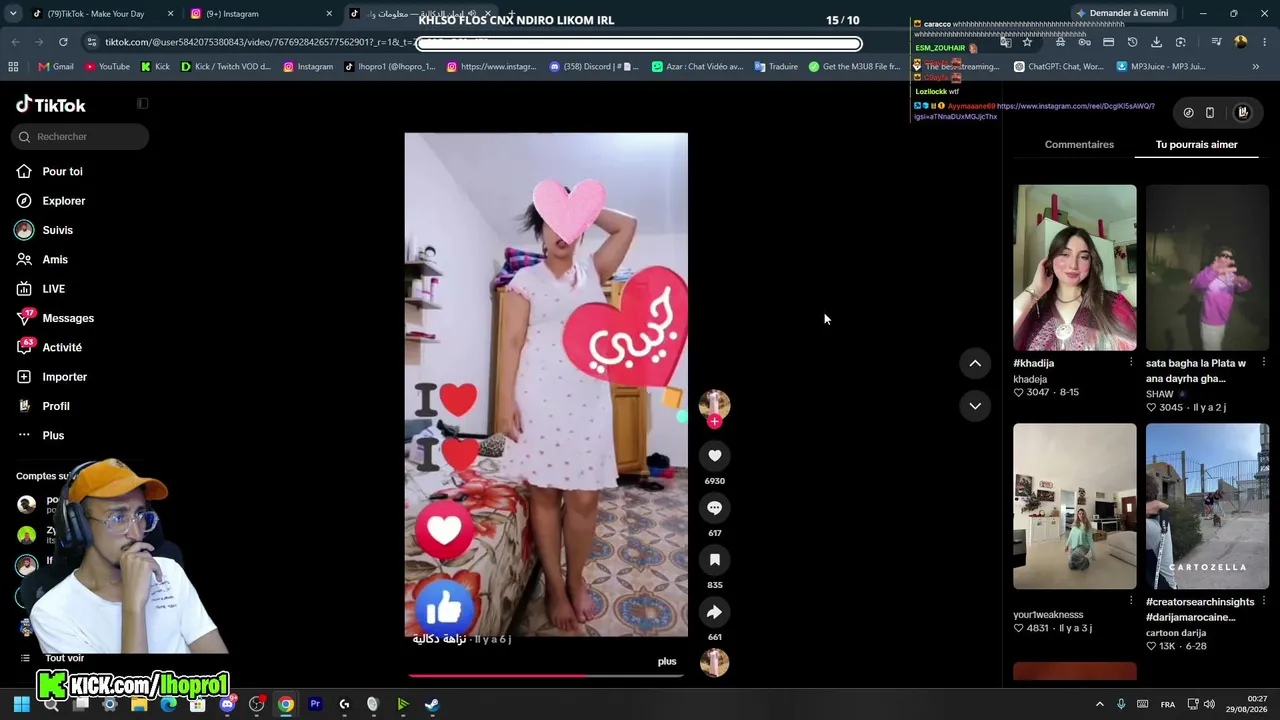Share the video with the arrow icon
This screenshot has width=1280, height=720.
[x=714, y=612]
